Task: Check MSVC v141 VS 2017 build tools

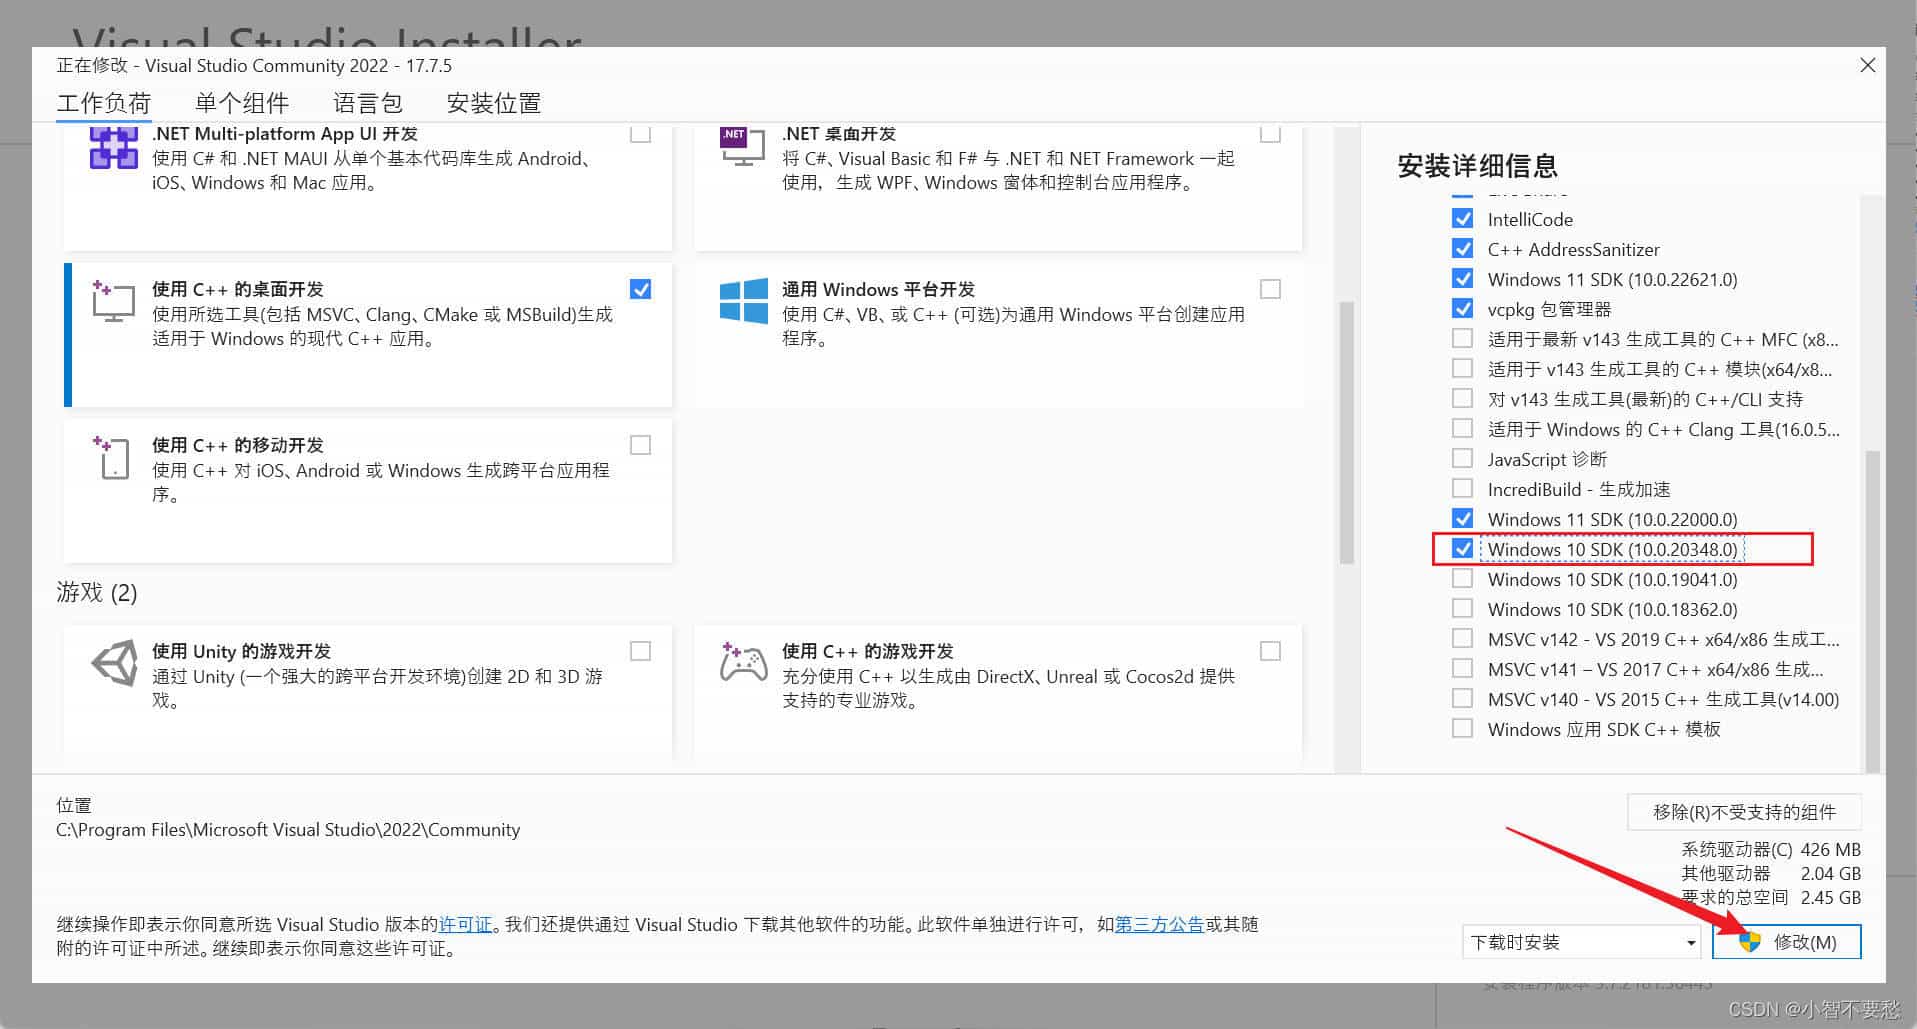Action: tap(1462, 668)
